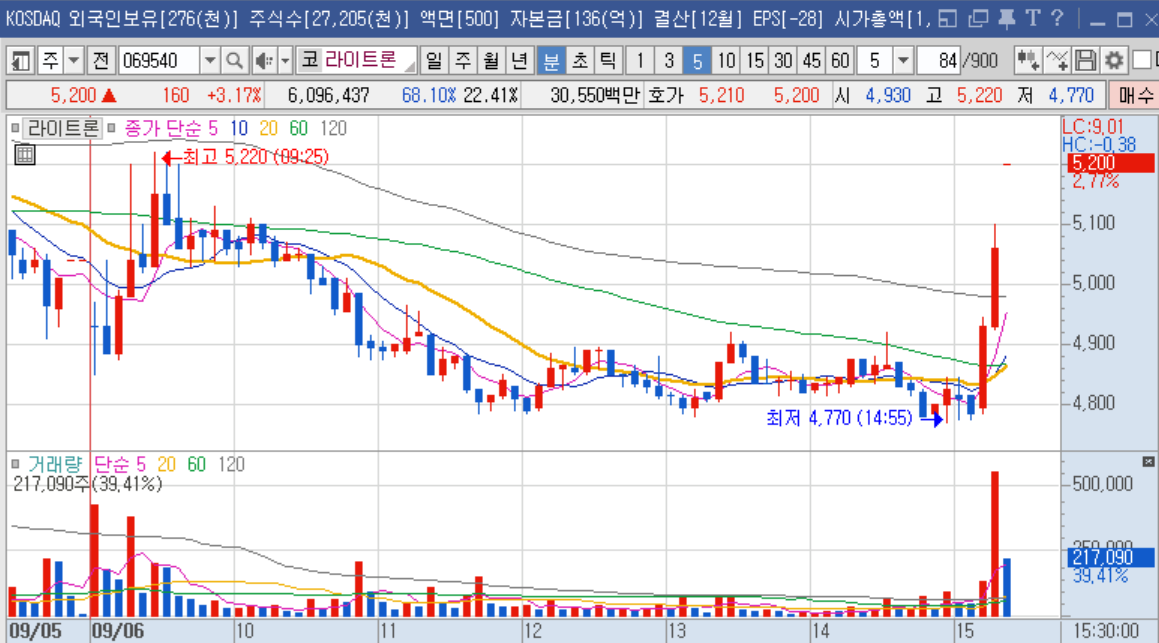The width and height of the screenshot is (1159, 643).
Task: Click orange 20 moving average legend in price chart
Action: pos(268,129)
